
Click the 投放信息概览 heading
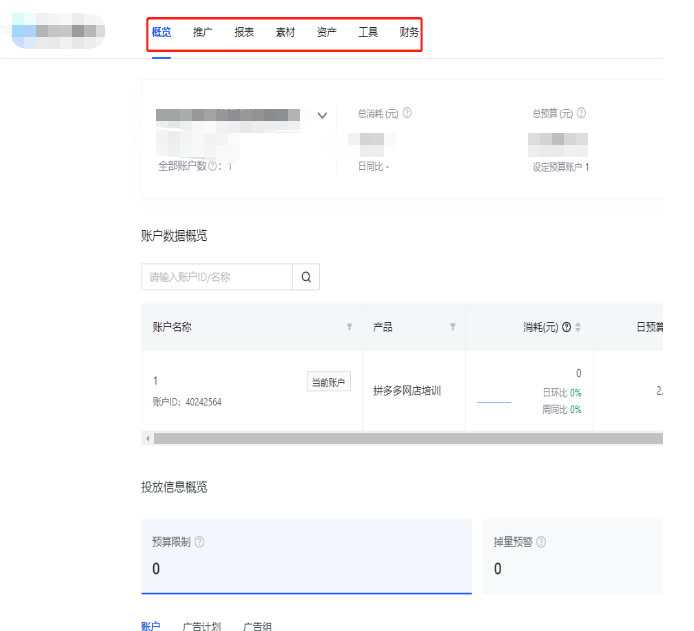click(x=174, y=487)
